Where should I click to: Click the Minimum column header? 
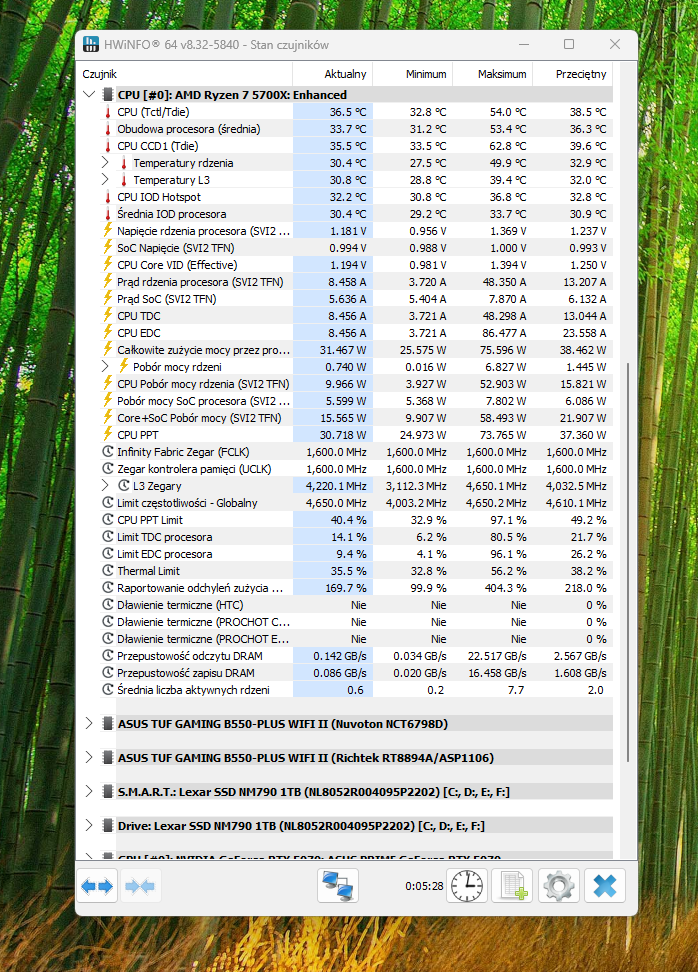pos(412,74)
